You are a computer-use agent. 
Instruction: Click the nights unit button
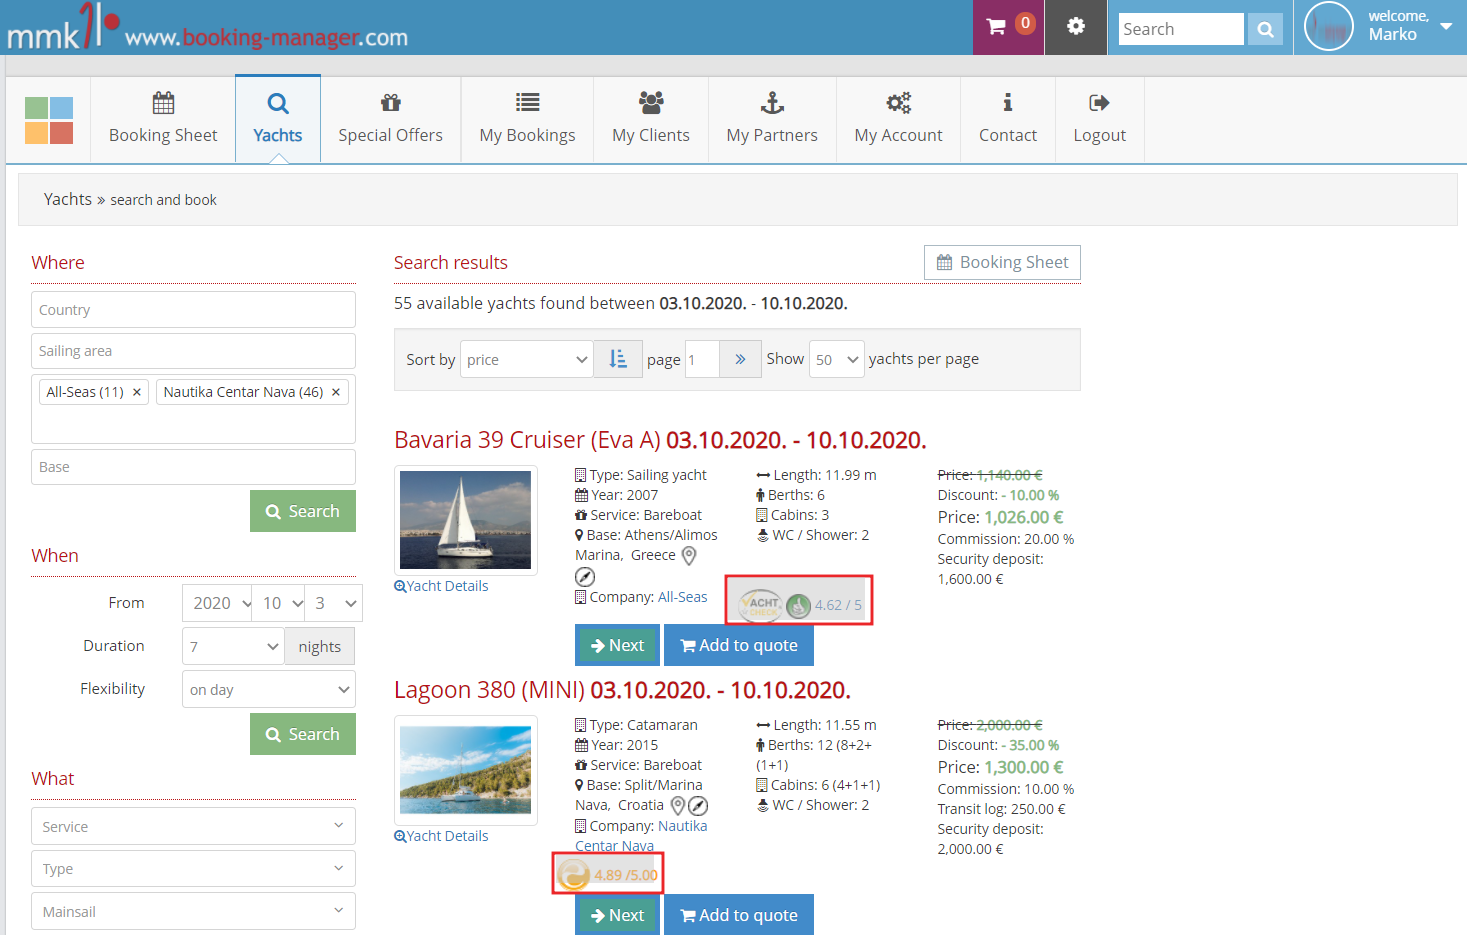point(320,646)
